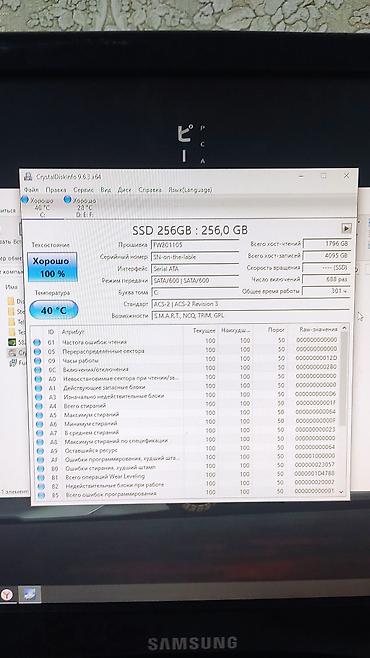Click the host writes value 4095 GB
Image resolution: width=370 pixels, height=658 pixels.
point(326,255)
